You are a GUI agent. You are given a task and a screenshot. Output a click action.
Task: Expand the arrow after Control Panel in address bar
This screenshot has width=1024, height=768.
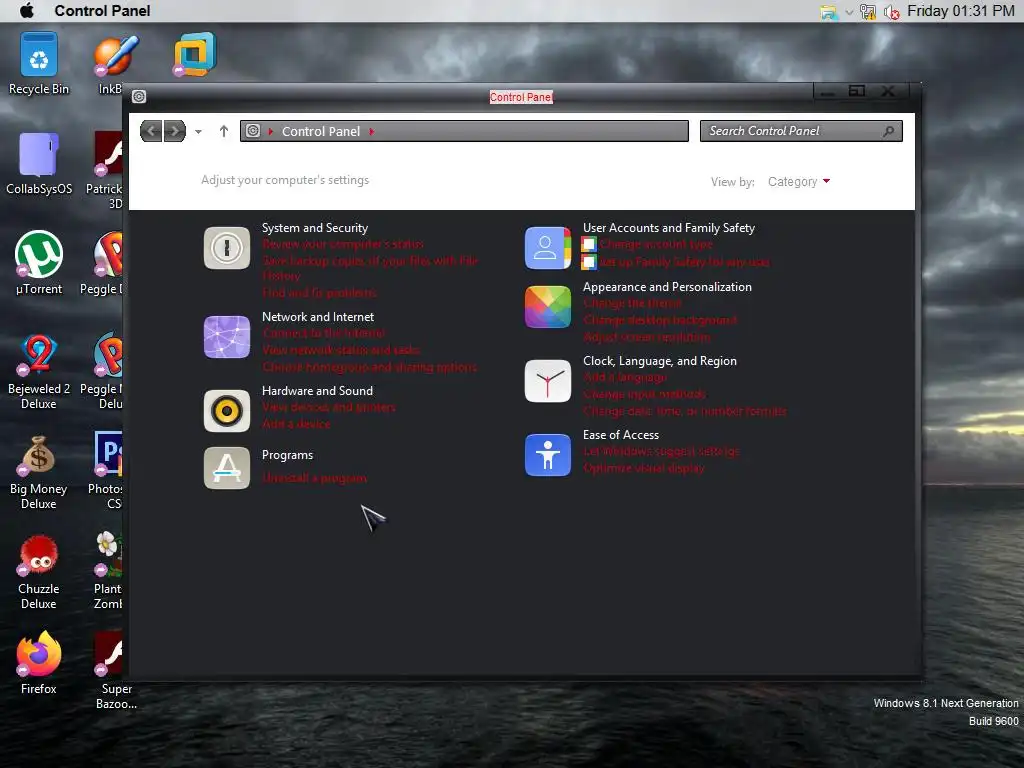click(x=372, y=131)
